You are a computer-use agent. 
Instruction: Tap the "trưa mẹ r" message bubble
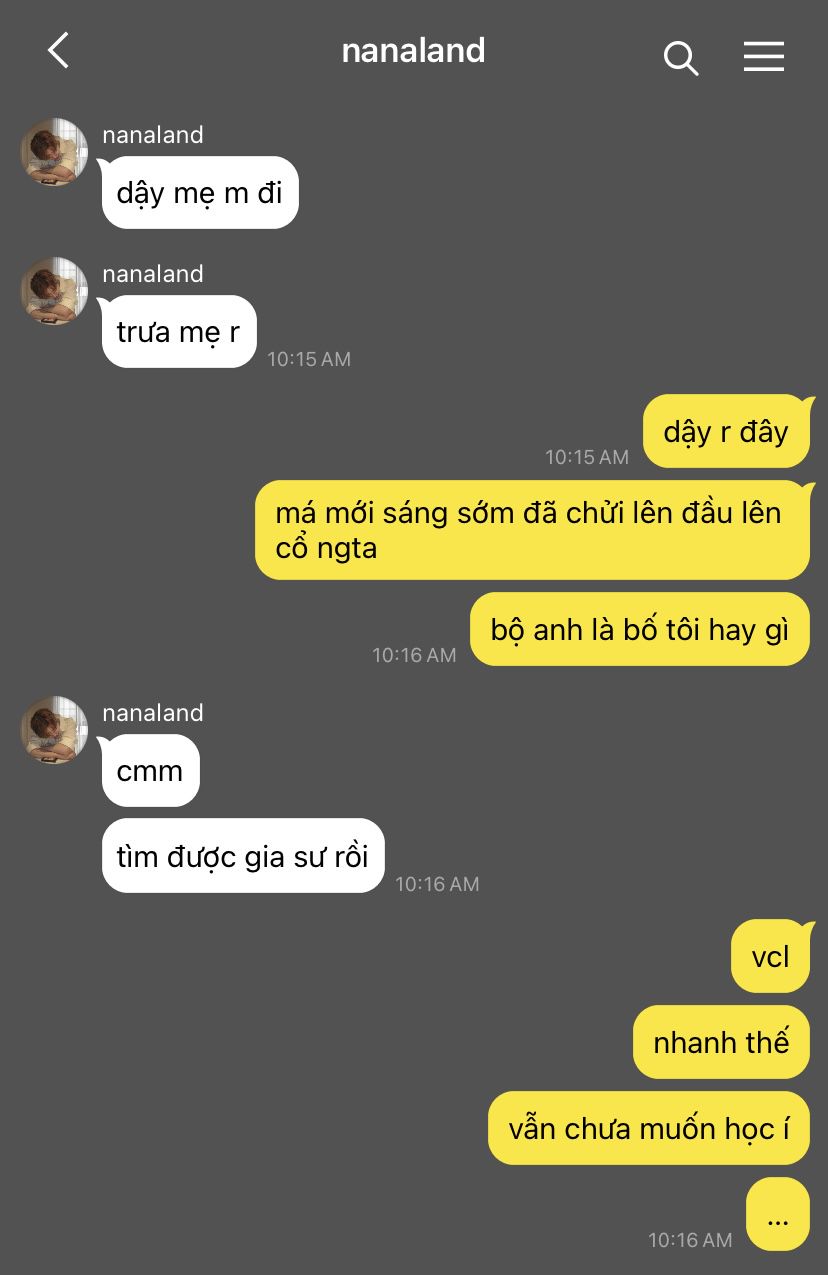[x=179, y=331]
